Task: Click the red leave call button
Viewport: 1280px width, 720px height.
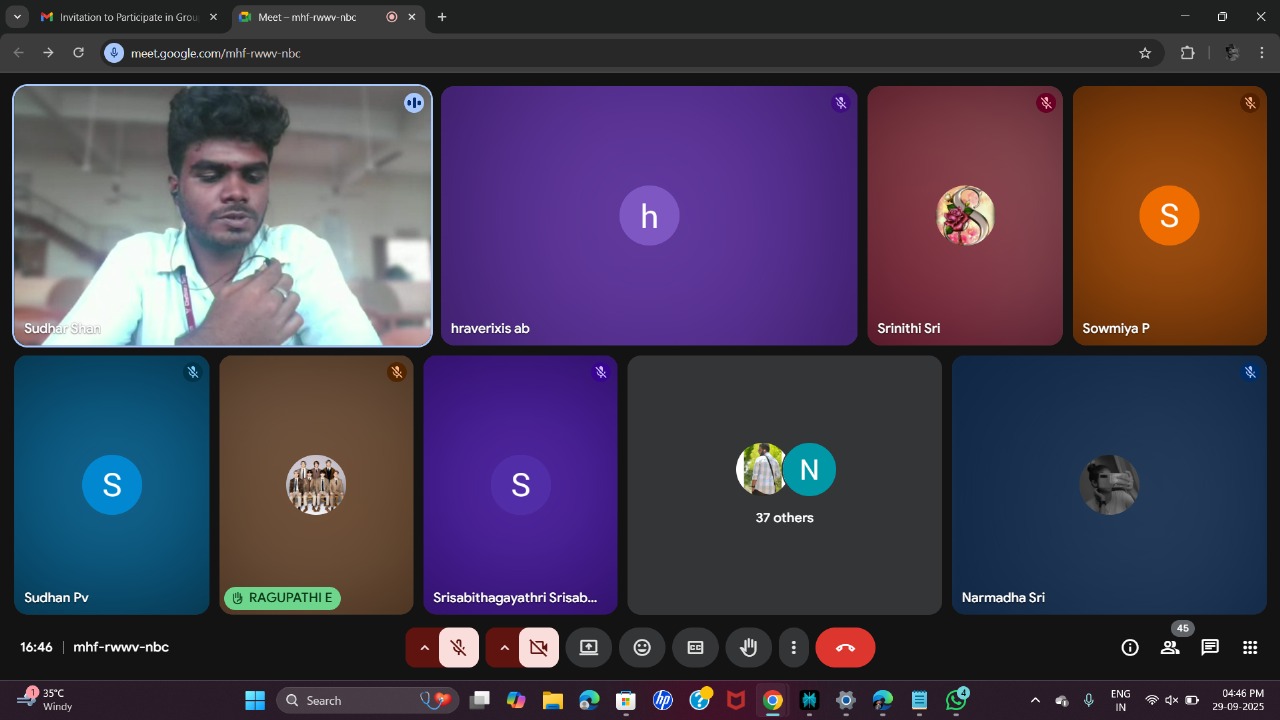Action: tap(845, 648)
